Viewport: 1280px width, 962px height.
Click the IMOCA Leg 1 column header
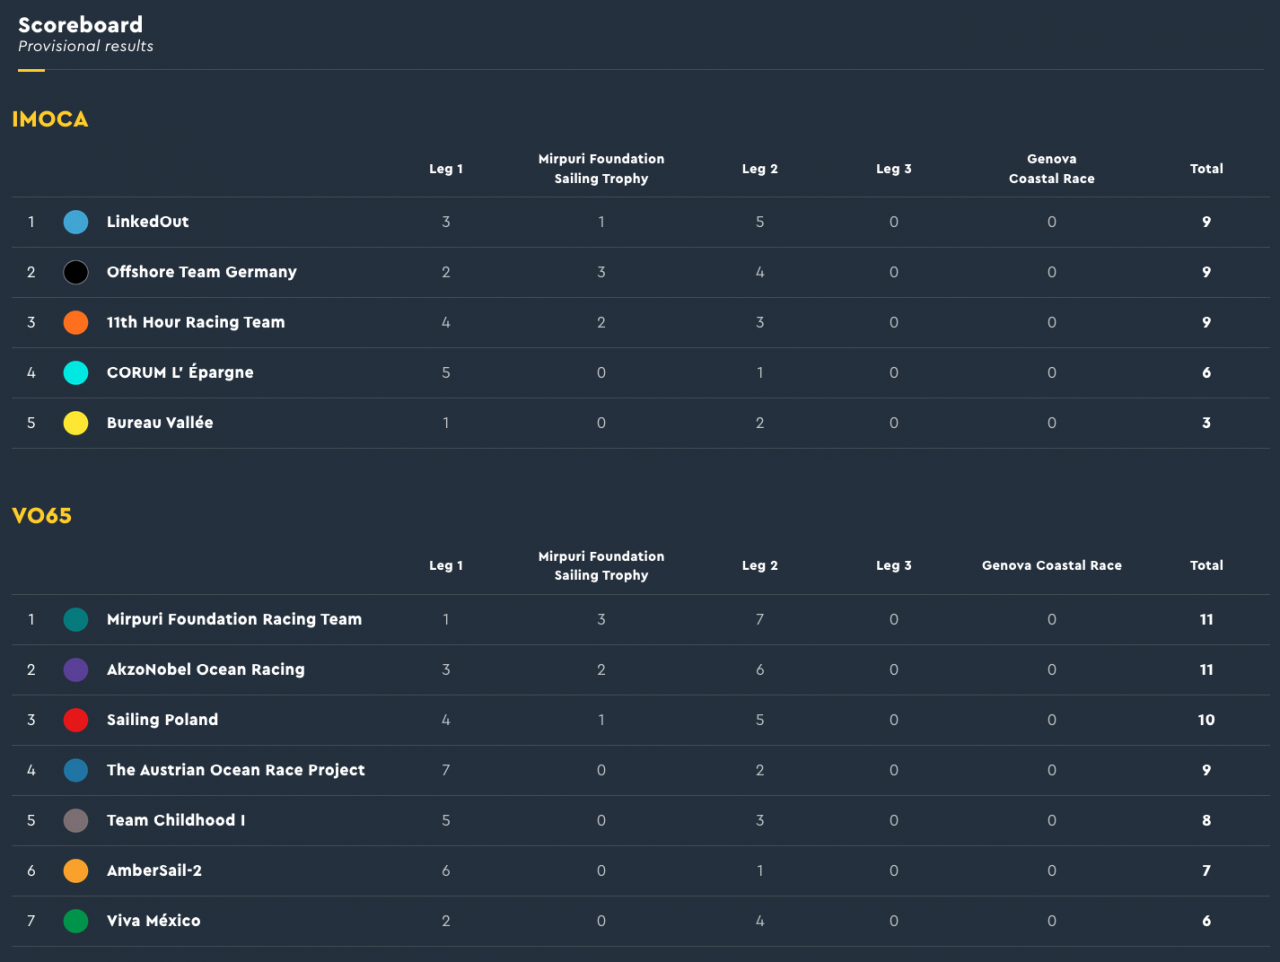click(x=446, y=169)
